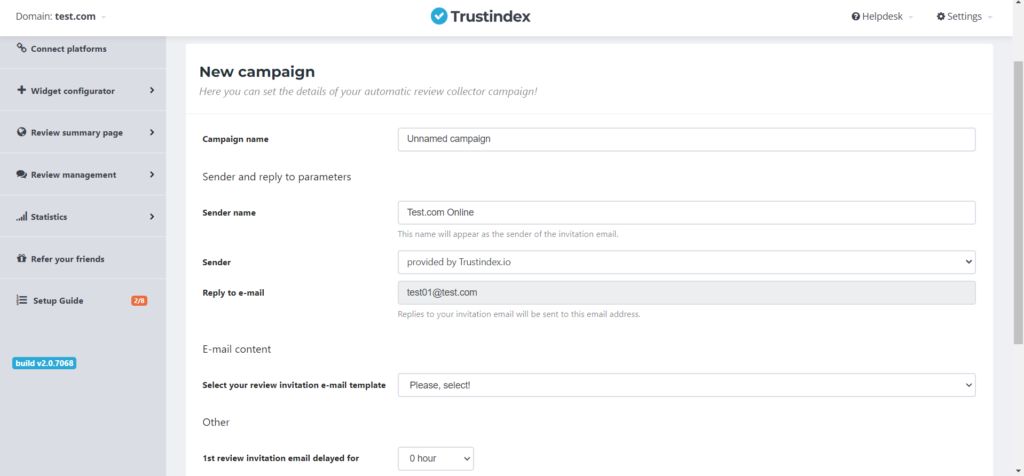This screenshot has width=1024, height=476.
Task: Open the invitation delay hour dropdown
Action: tap(435, 458)
